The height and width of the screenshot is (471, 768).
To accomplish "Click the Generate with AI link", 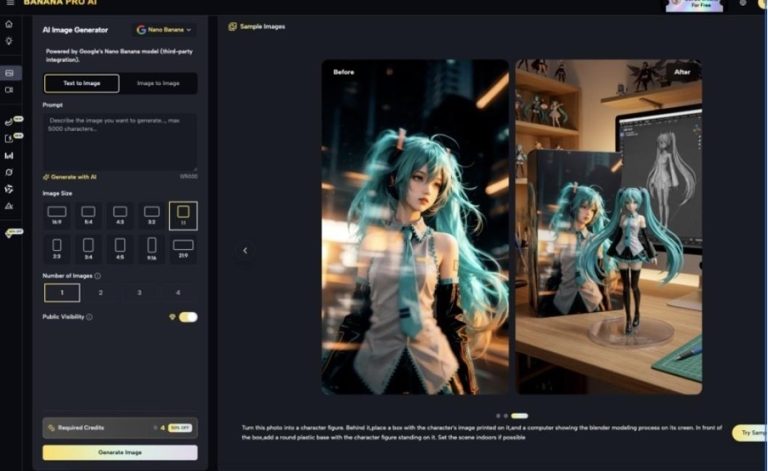I will [x=72, y=176].
